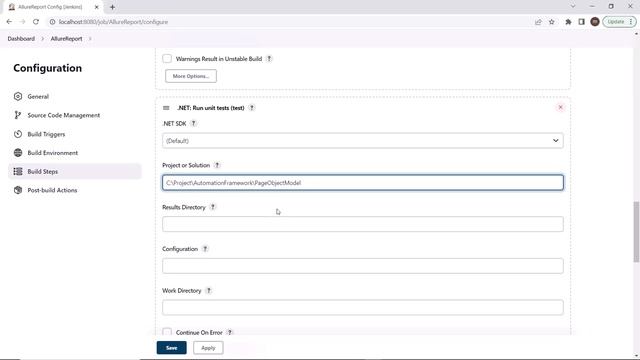Viewport: 640px width, 360px height.
Task: Open help for Work Directory
Action: click(x=209, y=291)
